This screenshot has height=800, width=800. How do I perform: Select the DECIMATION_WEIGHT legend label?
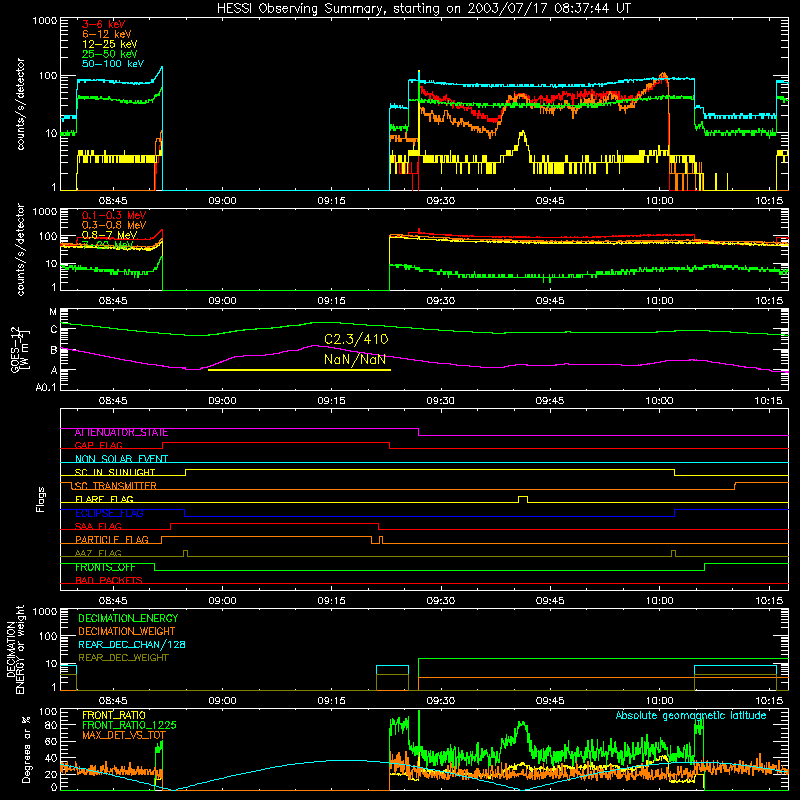click(x=127, y=631)
